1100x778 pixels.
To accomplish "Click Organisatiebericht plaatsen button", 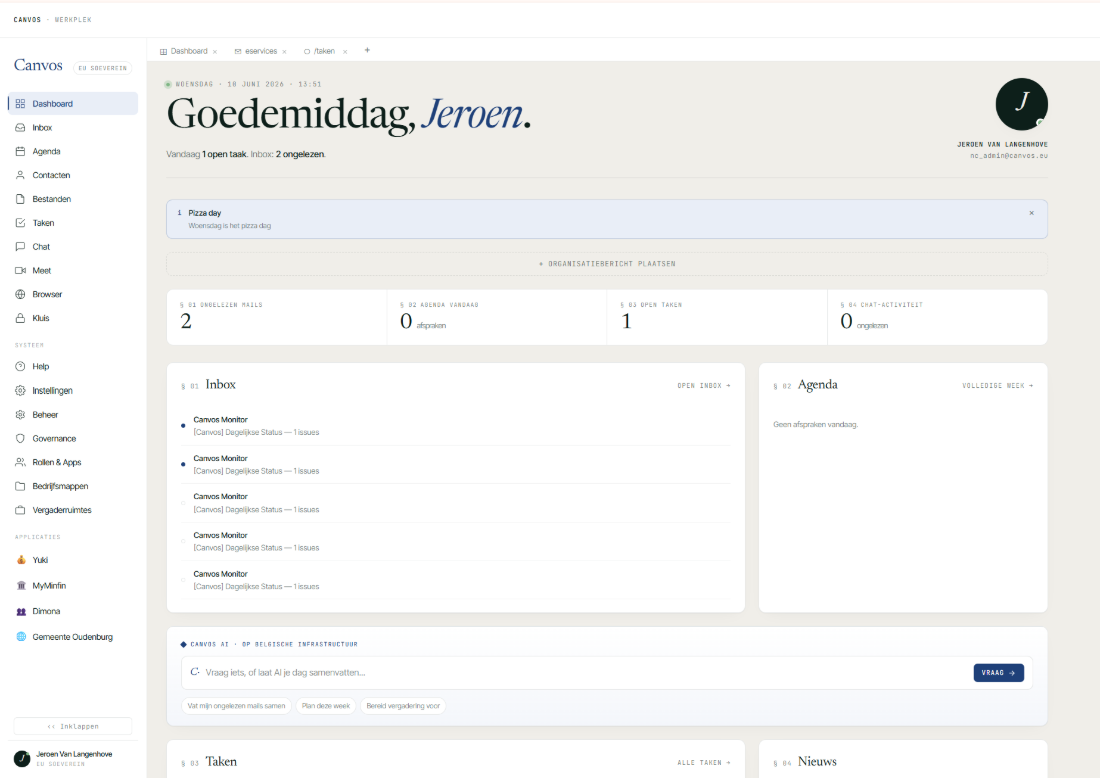I will 607,264.
